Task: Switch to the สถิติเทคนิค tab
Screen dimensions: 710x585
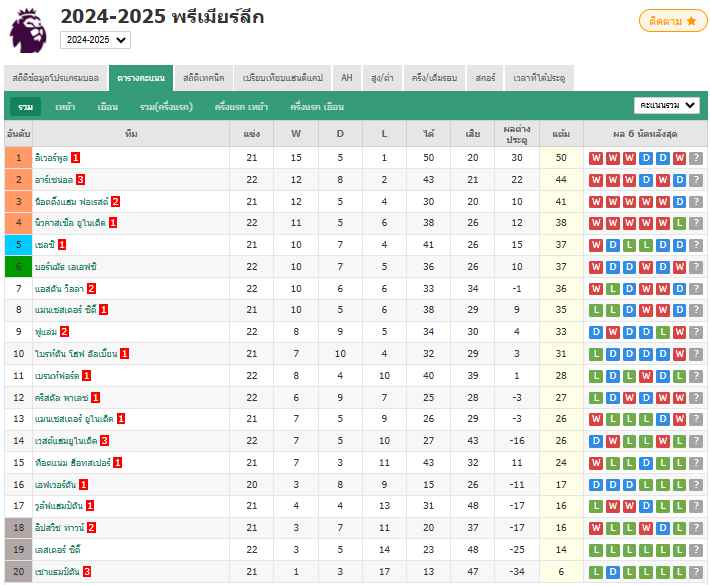Action: tap(204, 78)
